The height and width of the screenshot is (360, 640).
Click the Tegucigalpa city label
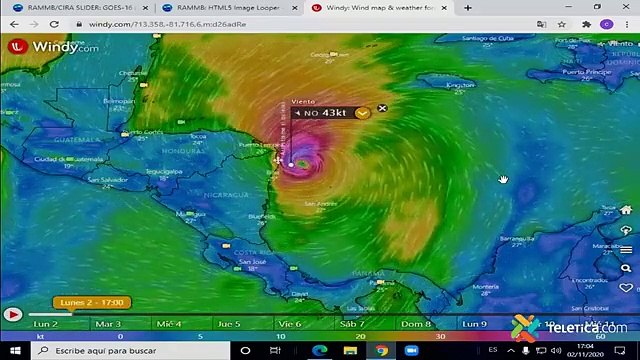click(x=164, y=171)
